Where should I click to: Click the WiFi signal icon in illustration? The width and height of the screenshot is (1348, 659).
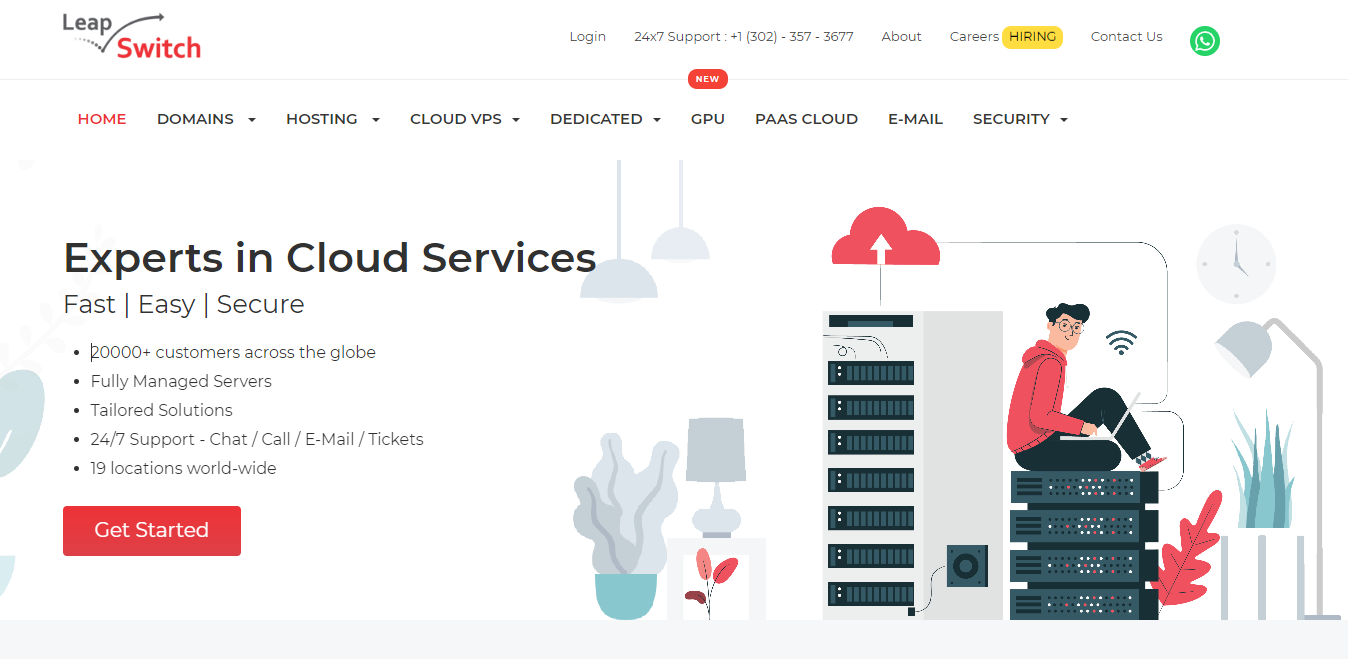pos(1121,343)
